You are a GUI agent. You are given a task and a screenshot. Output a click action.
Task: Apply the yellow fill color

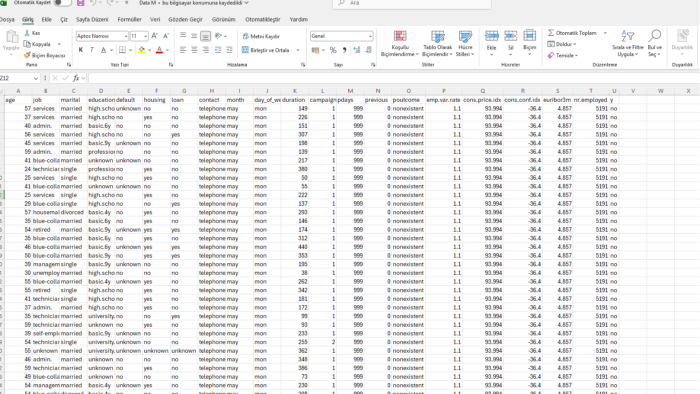tap(142, 50)
